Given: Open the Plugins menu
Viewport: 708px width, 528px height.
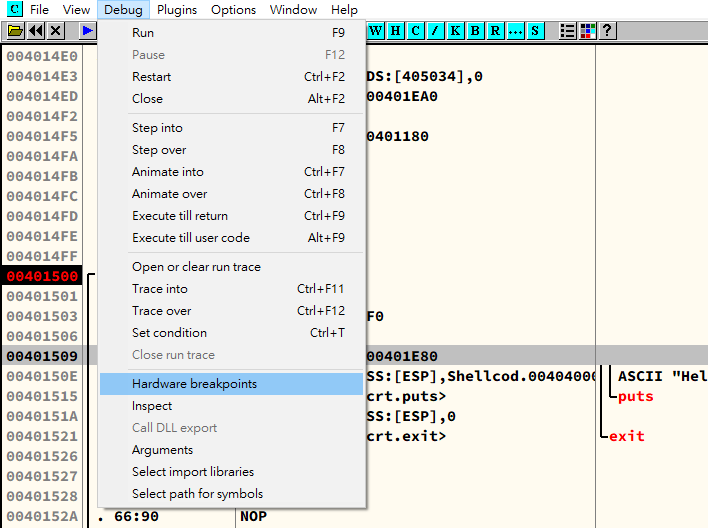Looking at the screenshot, I should pyautogui.click(x=177, y=10).
